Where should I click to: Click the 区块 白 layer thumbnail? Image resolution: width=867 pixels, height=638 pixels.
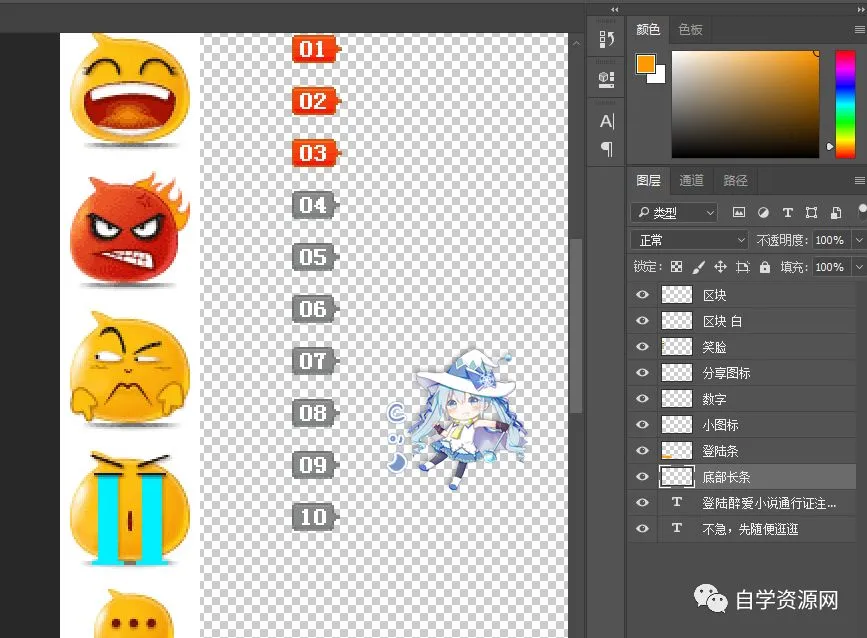pos(677,321)
